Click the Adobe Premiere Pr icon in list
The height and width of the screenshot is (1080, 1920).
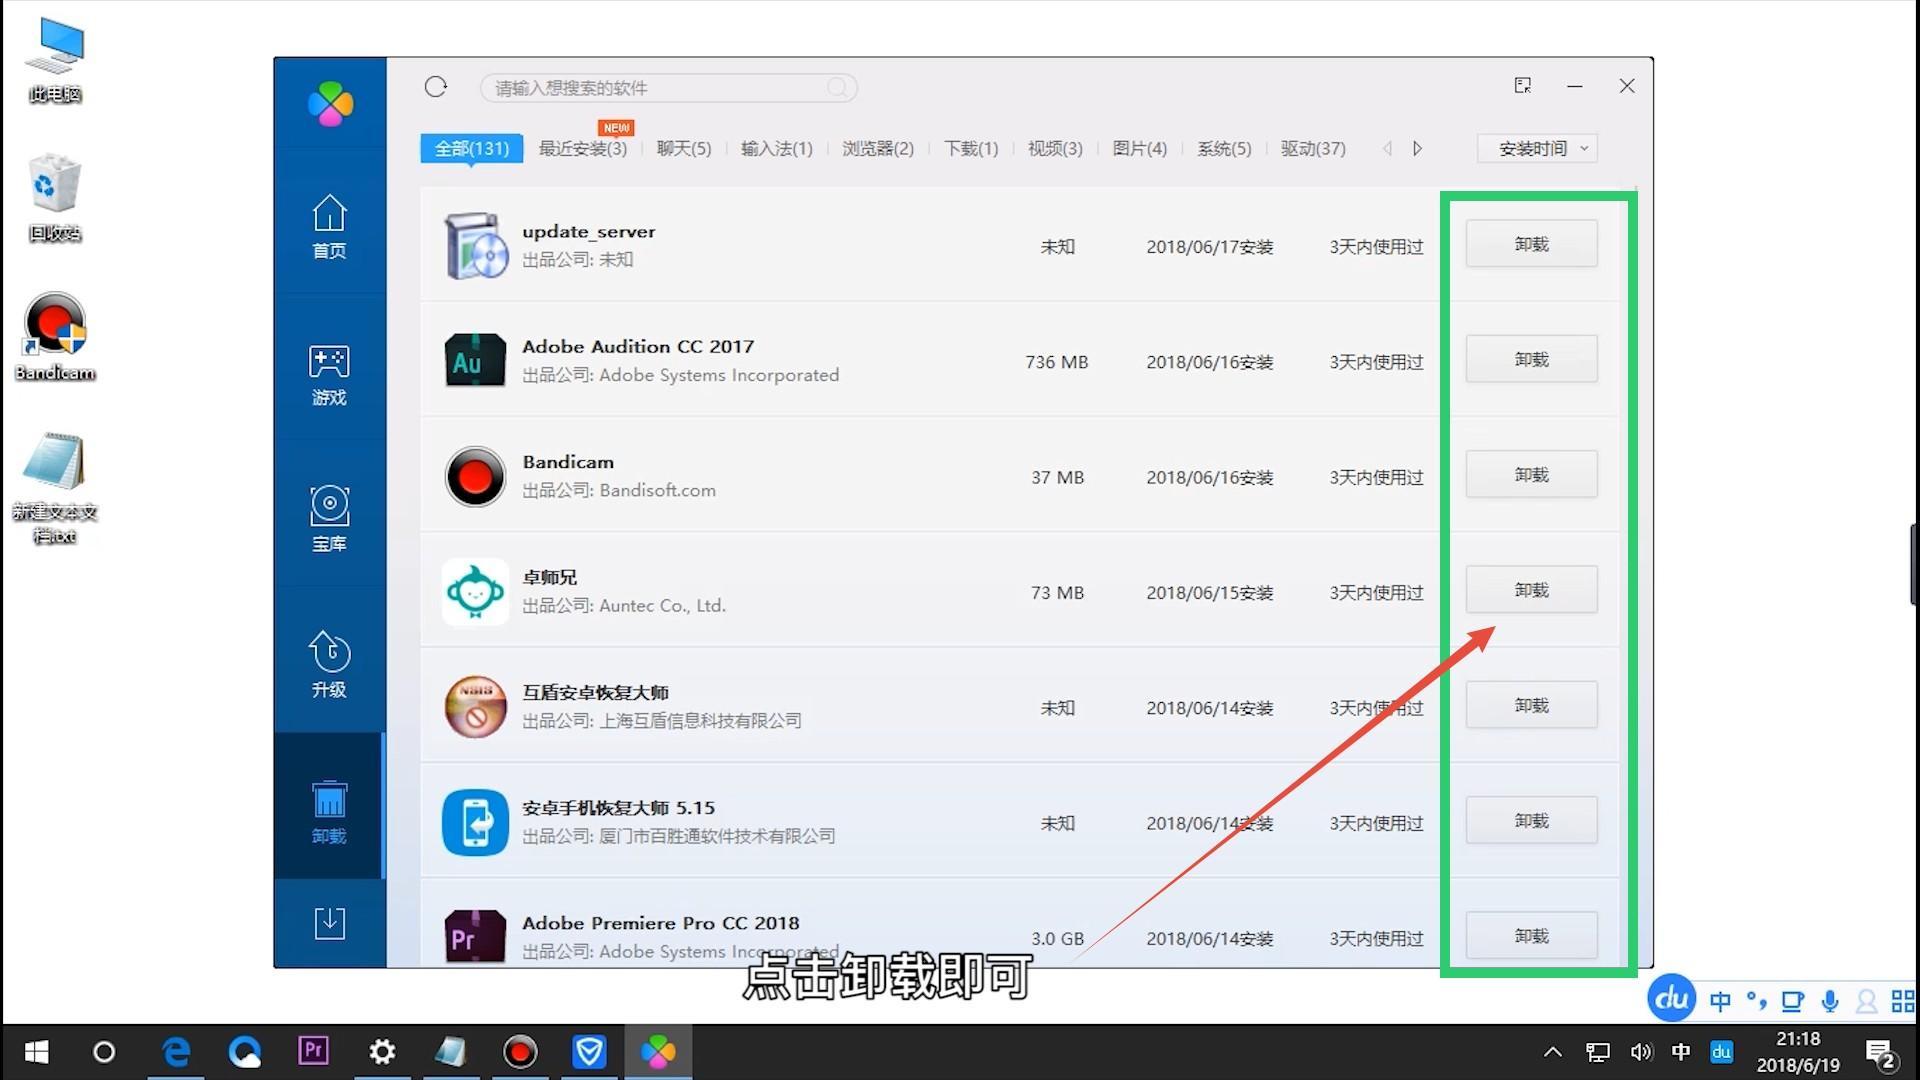(x=475, y=937)
